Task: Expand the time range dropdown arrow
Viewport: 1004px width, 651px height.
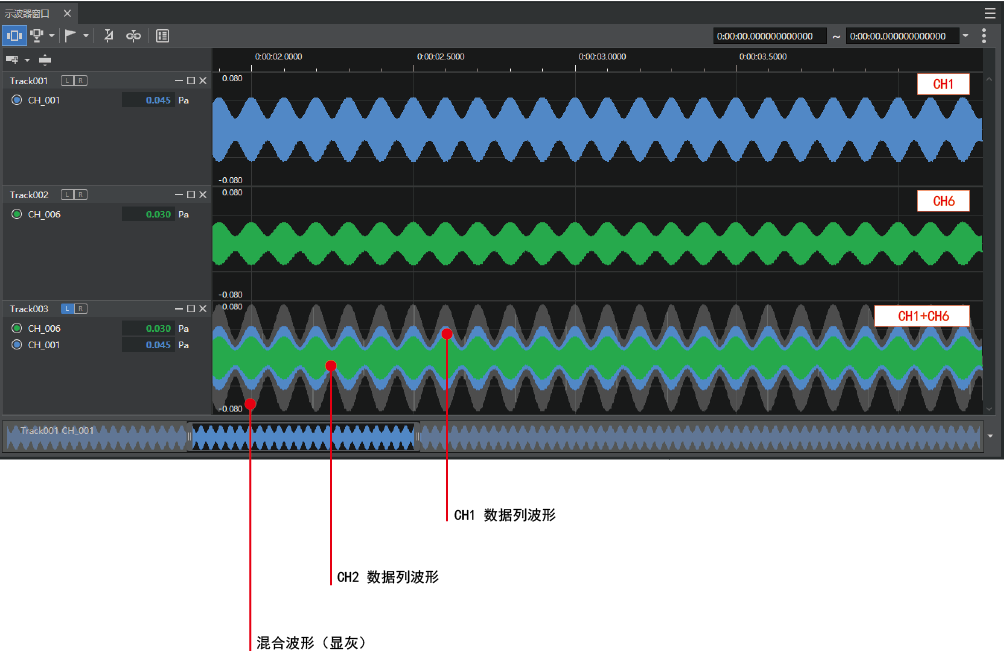Action: tap(966, 36)
